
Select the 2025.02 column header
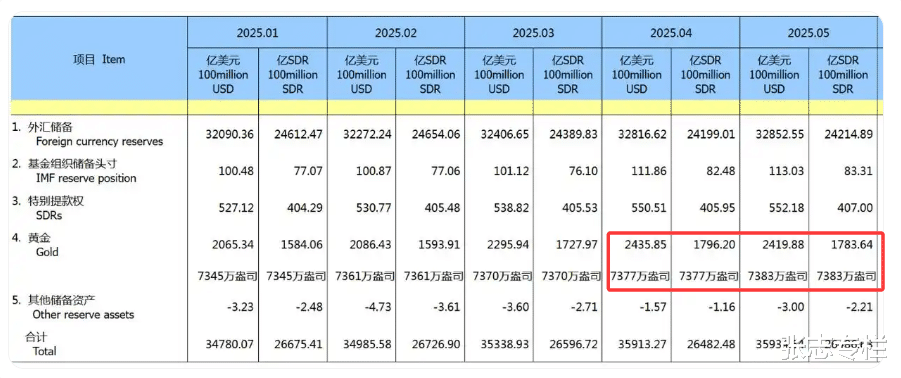tap(395, 33)
